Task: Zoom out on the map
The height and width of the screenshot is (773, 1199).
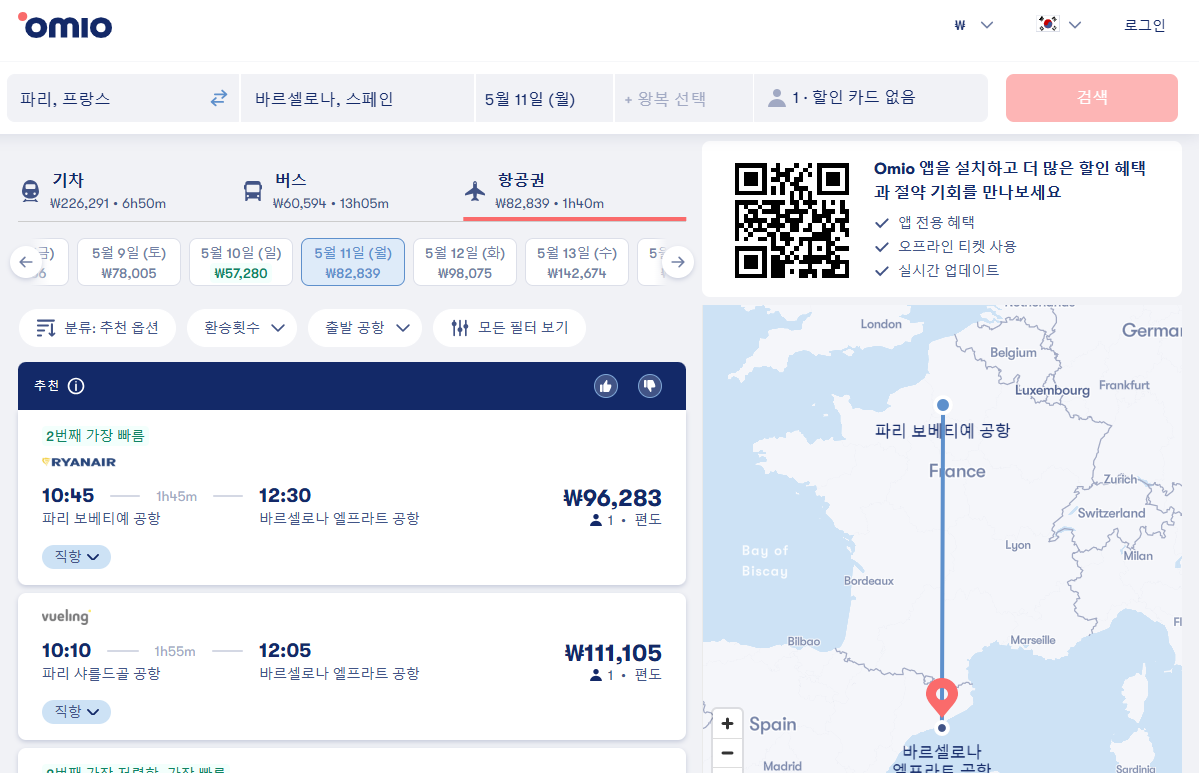Action: click(x=727, y=753)
